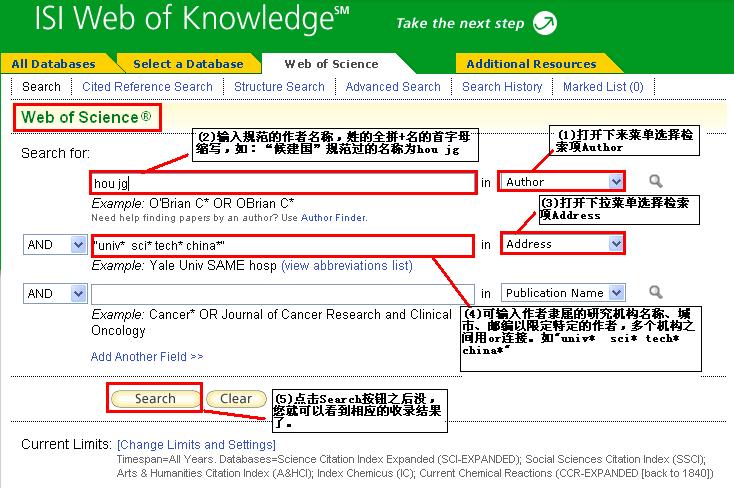Open the Additional Resources tab
The image size is (734, 488).
531,64
